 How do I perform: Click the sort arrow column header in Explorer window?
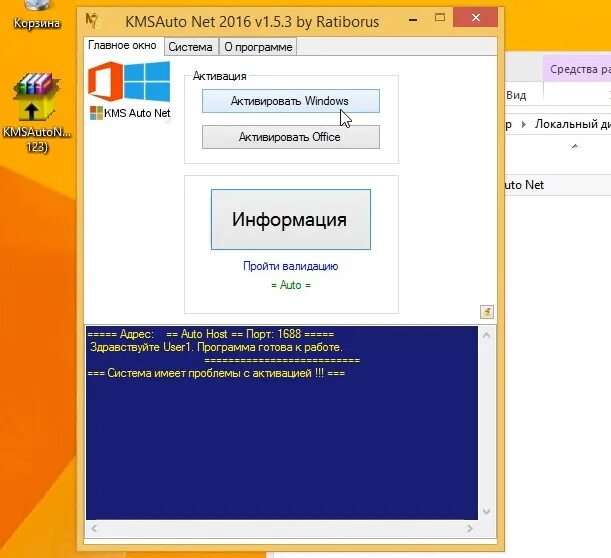(575, 146)
